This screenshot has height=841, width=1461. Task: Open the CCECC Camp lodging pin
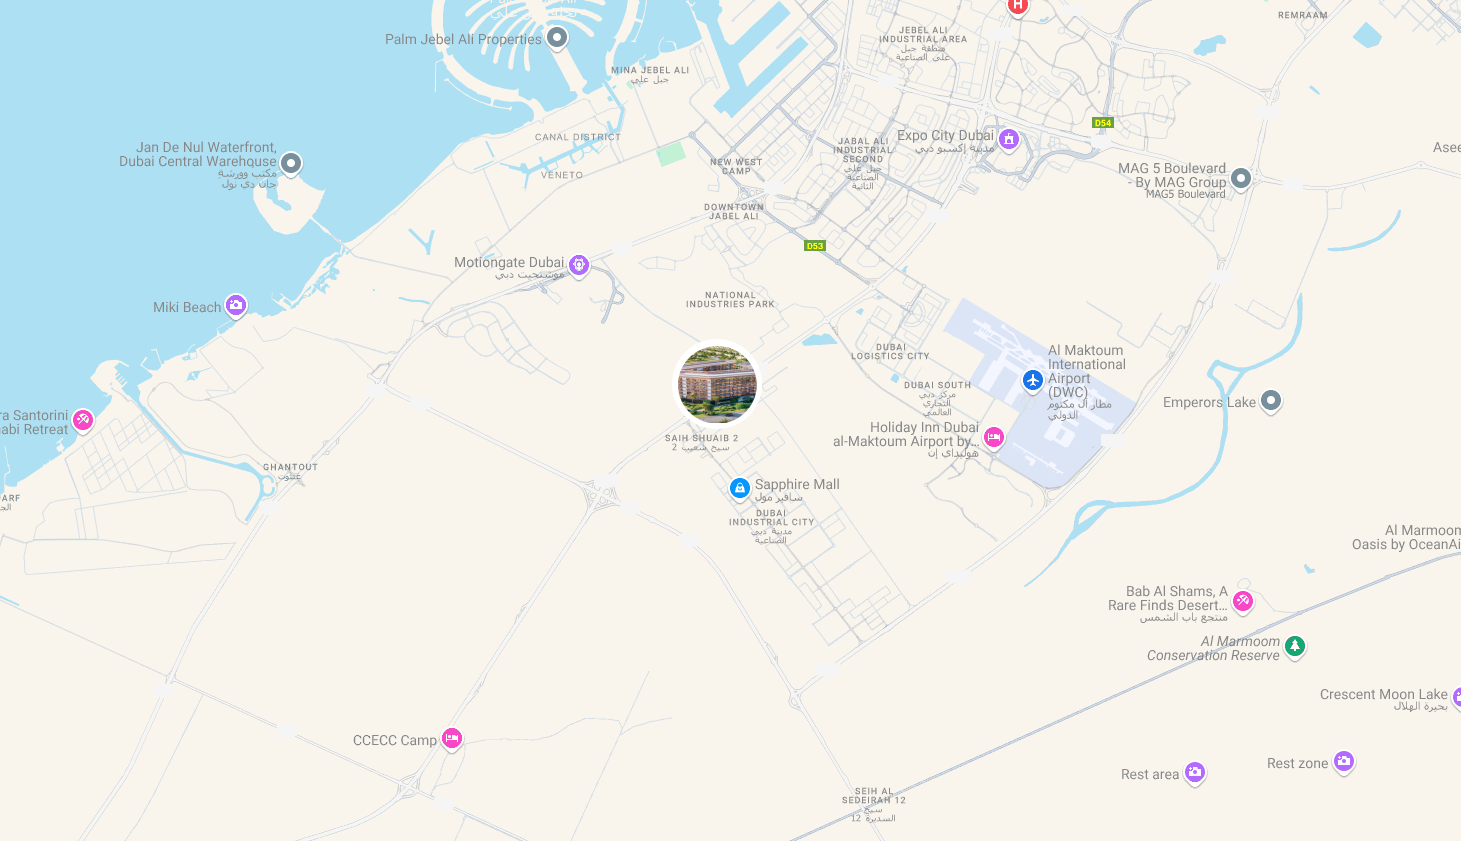[x=452, y=739]
